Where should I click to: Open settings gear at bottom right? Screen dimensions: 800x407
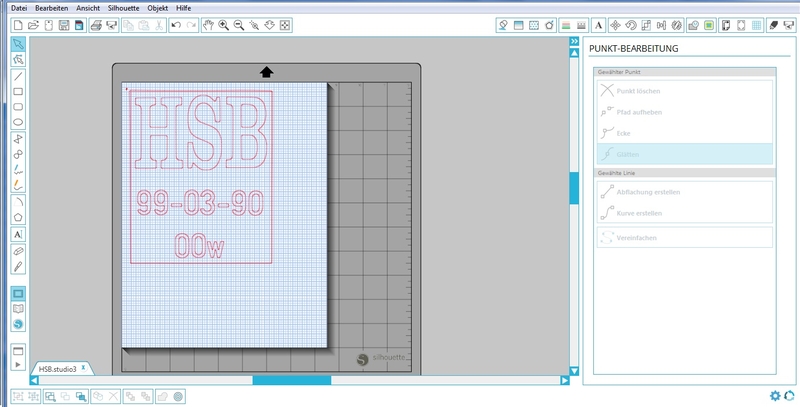click(x=774, y=396)
